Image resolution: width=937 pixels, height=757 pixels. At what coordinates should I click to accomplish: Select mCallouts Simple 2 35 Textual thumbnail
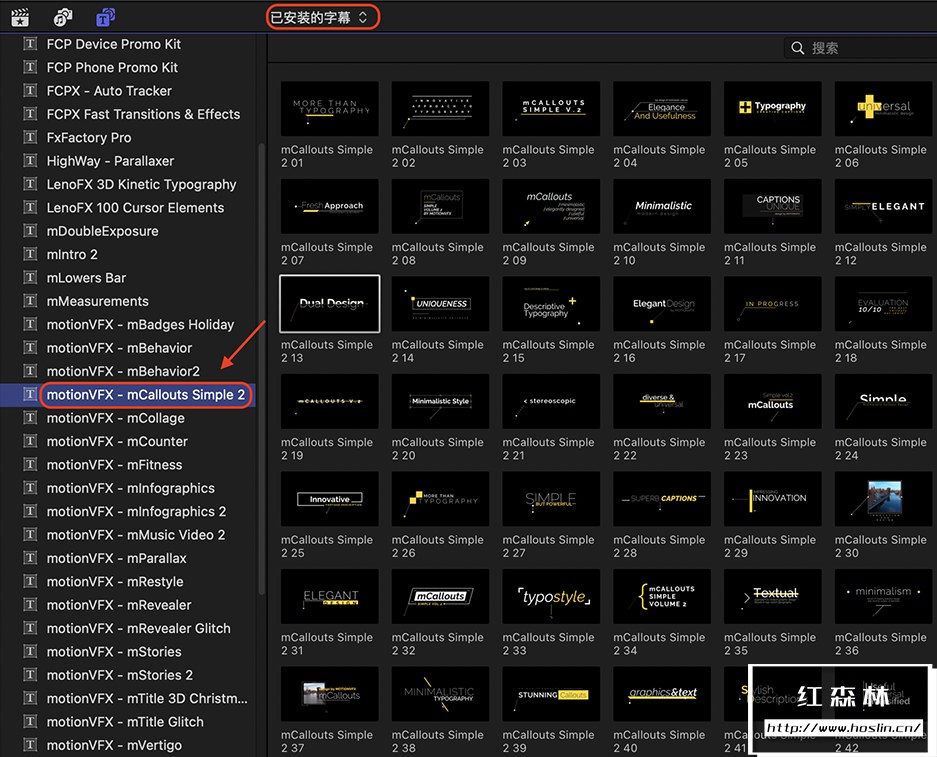[773, 596]
